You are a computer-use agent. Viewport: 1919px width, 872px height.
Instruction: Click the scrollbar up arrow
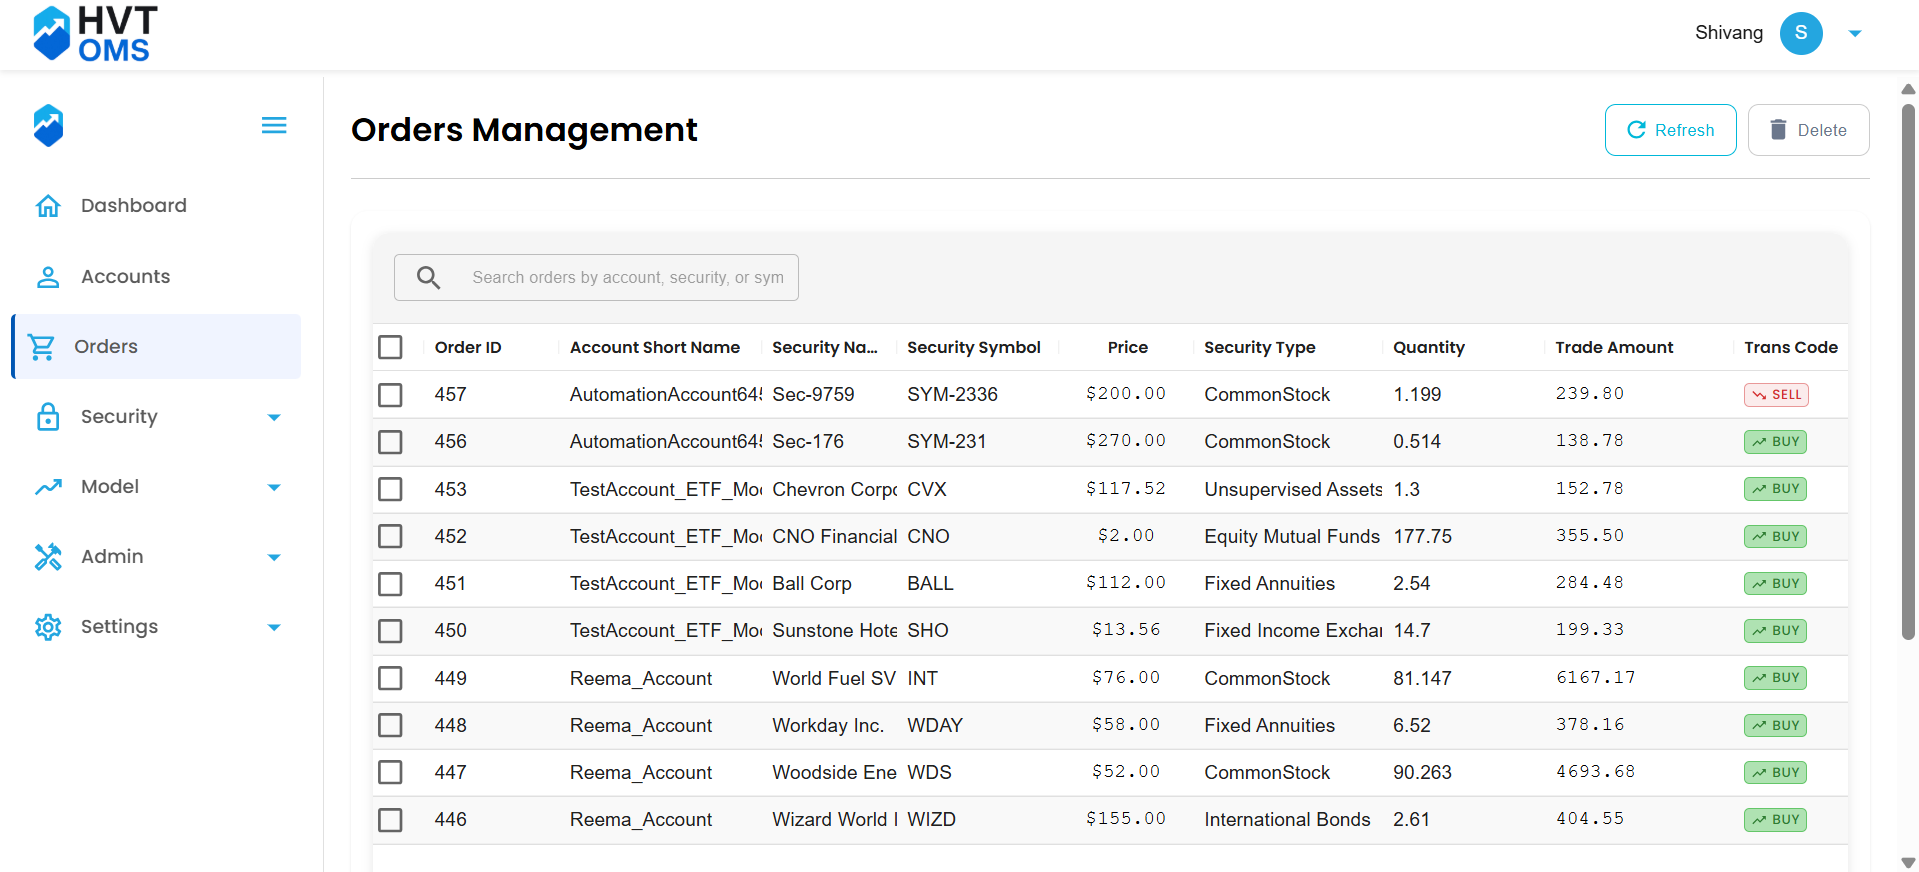pos(1908,89)
